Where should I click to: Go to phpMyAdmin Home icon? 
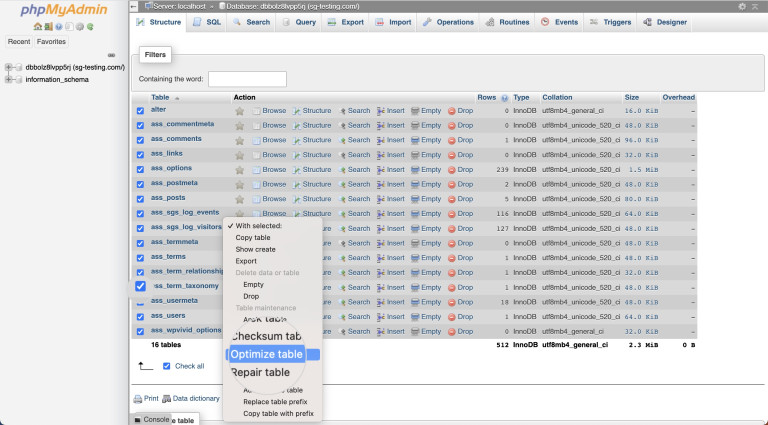tap(37, 26)
